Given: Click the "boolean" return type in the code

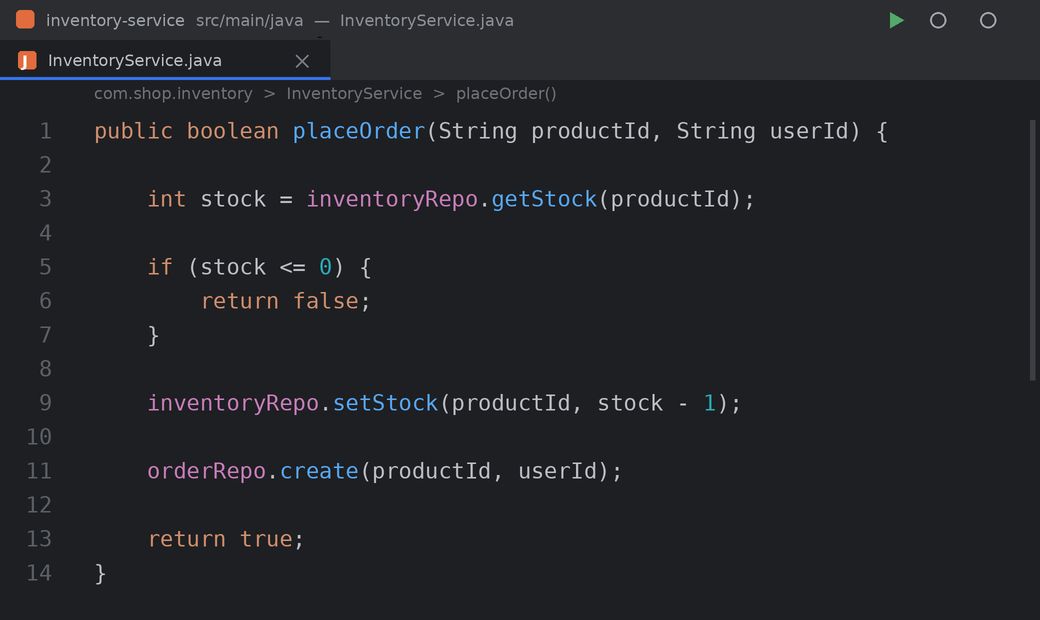Looking at the screenshot, I should 232,131.
